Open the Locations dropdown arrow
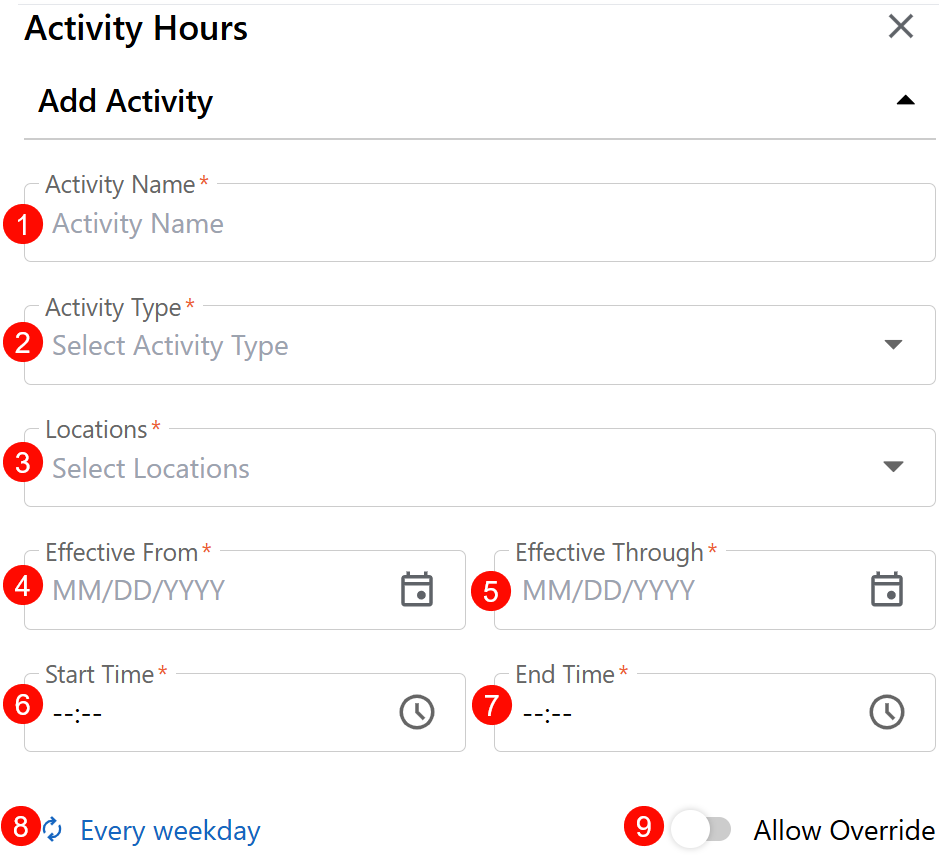The width and height of the screenshot is (939, 860). click(893, 467)
